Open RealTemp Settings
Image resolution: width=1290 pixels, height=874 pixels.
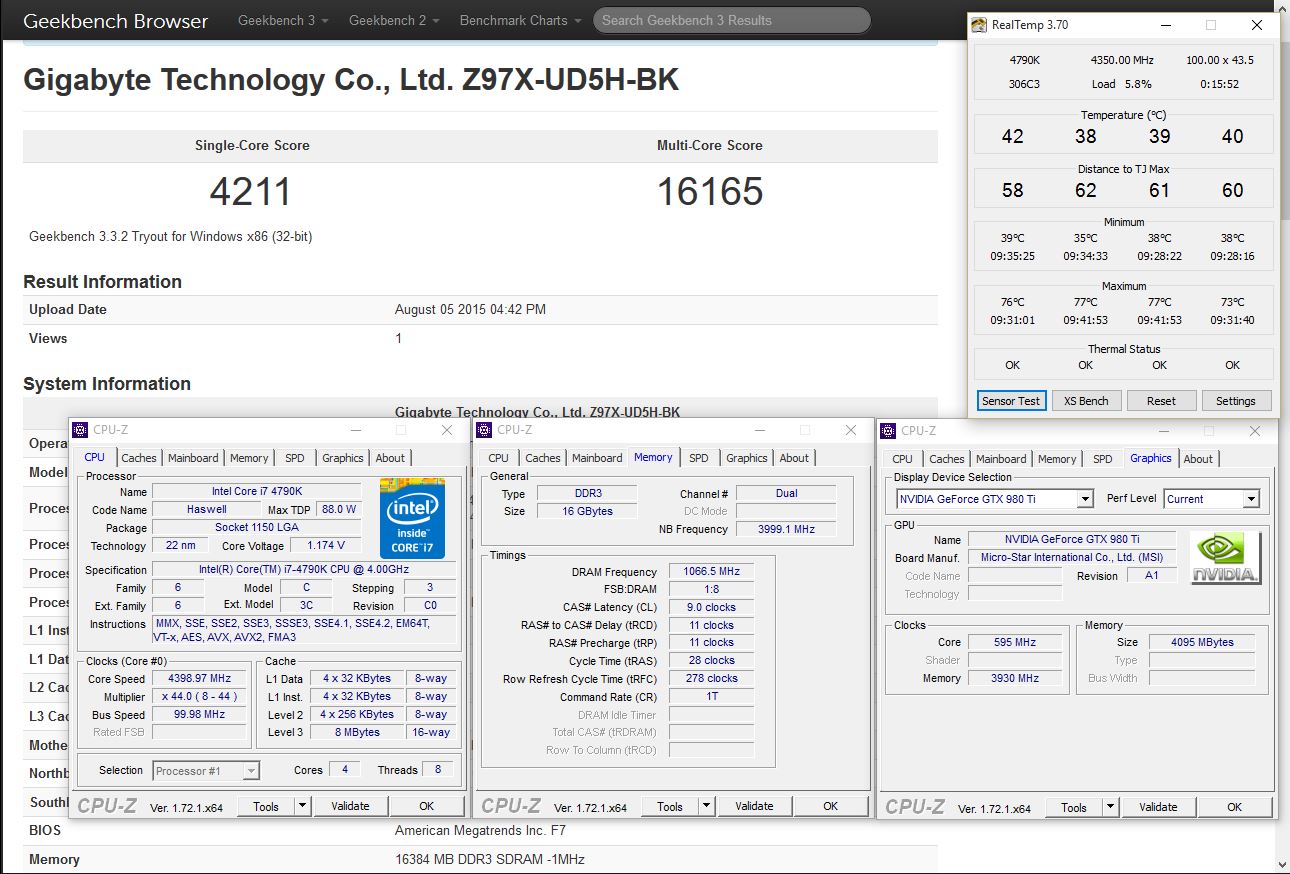(x=1236, y=401)
